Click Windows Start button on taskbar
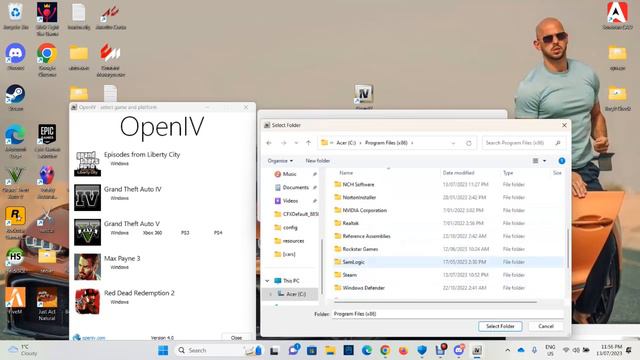Image resolution: width=640 pixels, height=360 pixels. (x=163, y=350)
